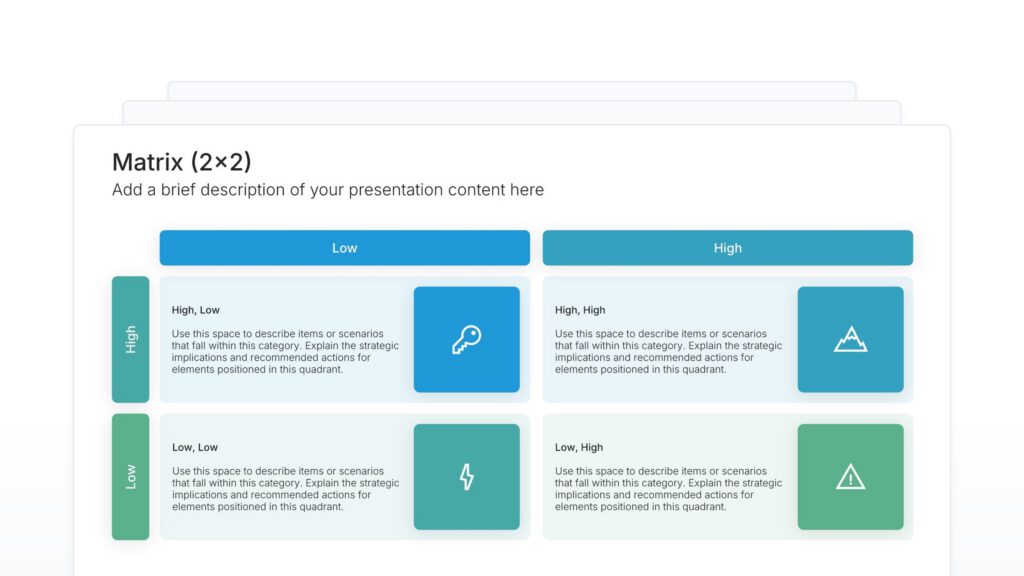Click the High, Low quadrant description paragraph
This screenshot has height=576, width=1024.
(285, 352)
